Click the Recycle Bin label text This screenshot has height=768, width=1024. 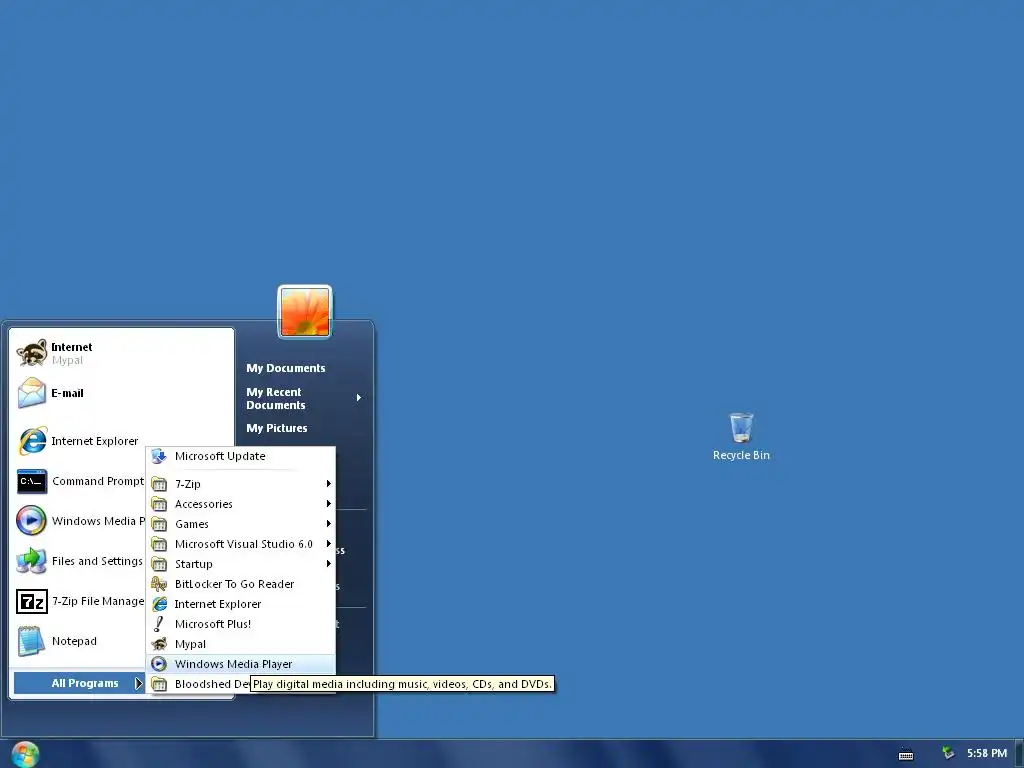point(741,455)
